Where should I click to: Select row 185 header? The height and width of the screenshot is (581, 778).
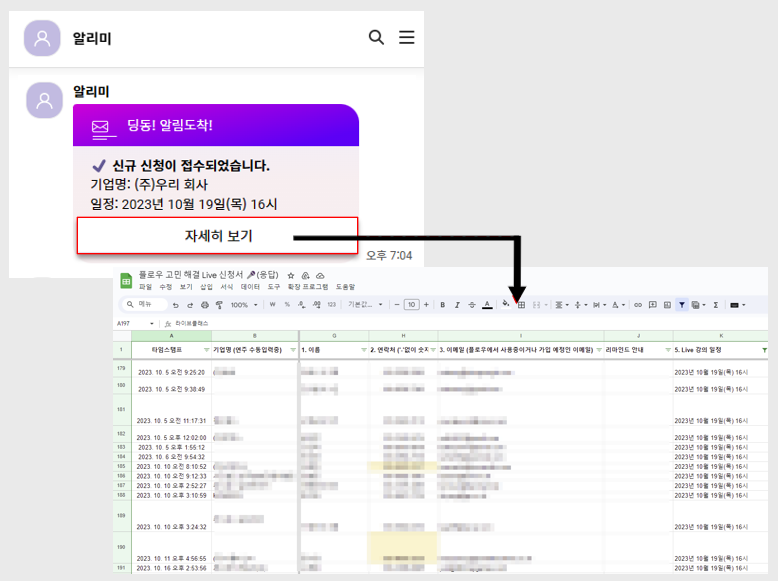(x=122, y=466)
